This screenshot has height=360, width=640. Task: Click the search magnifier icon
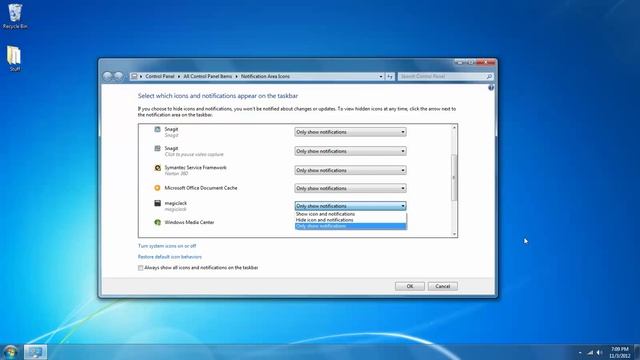coord(489,76)
